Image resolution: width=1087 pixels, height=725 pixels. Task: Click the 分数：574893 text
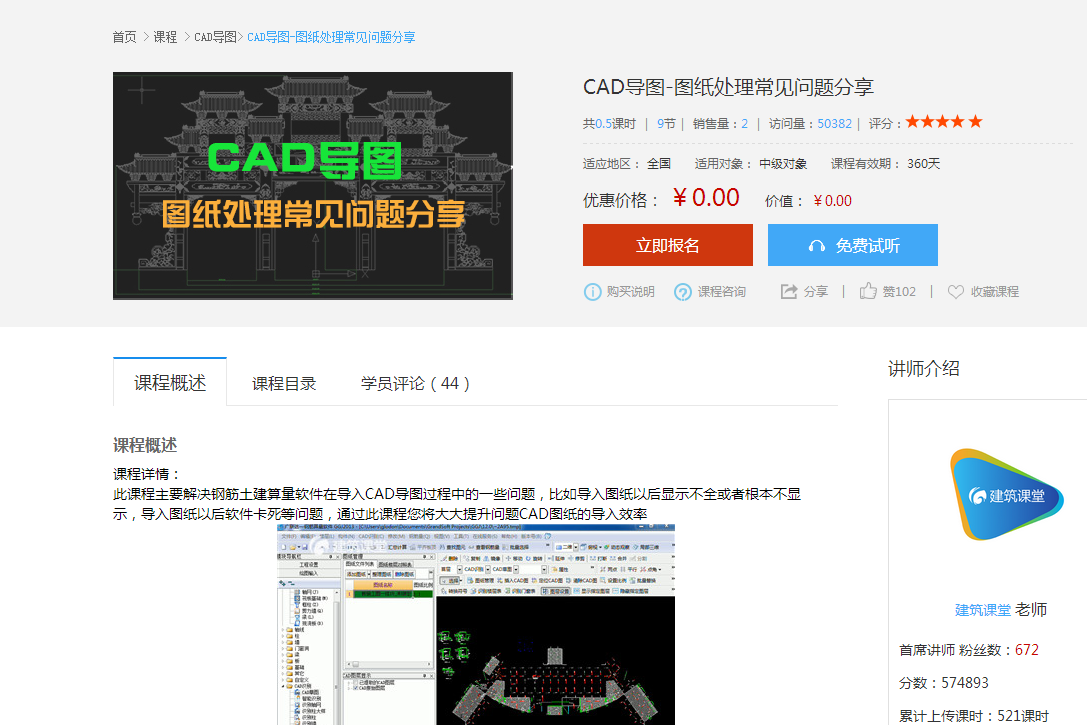click(943, 683)
